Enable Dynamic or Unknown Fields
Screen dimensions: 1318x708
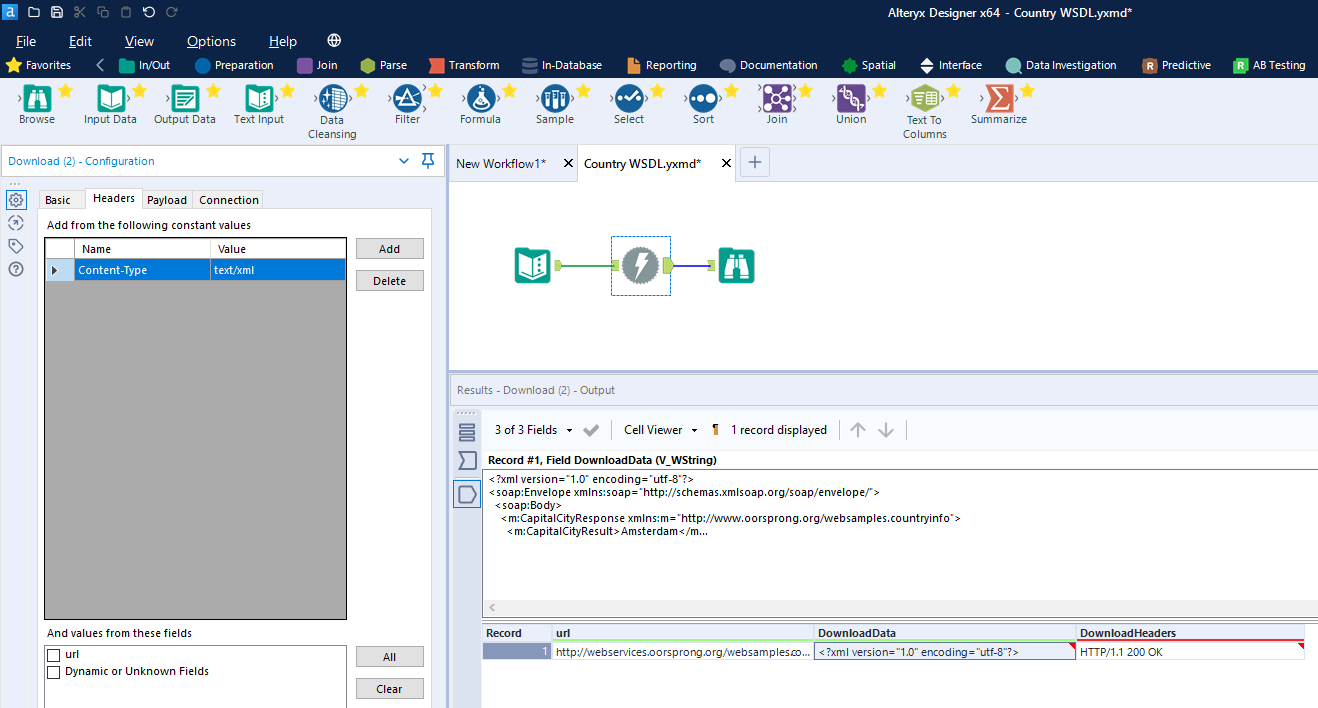coord(55,671)
